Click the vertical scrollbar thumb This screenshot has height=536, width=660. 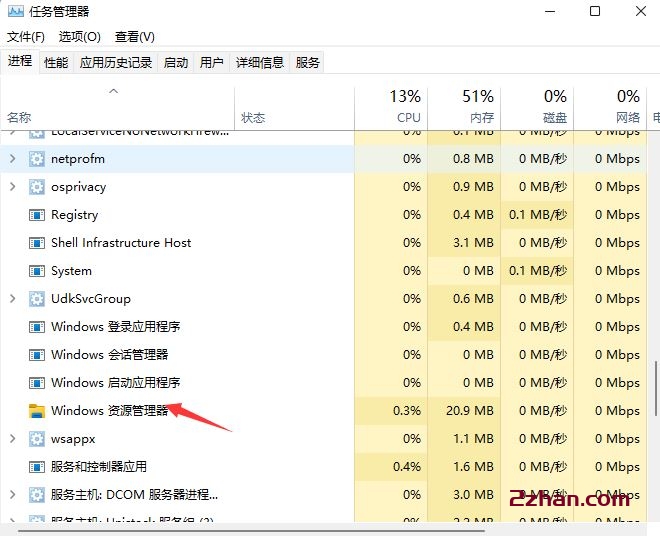tap(655, 388)
